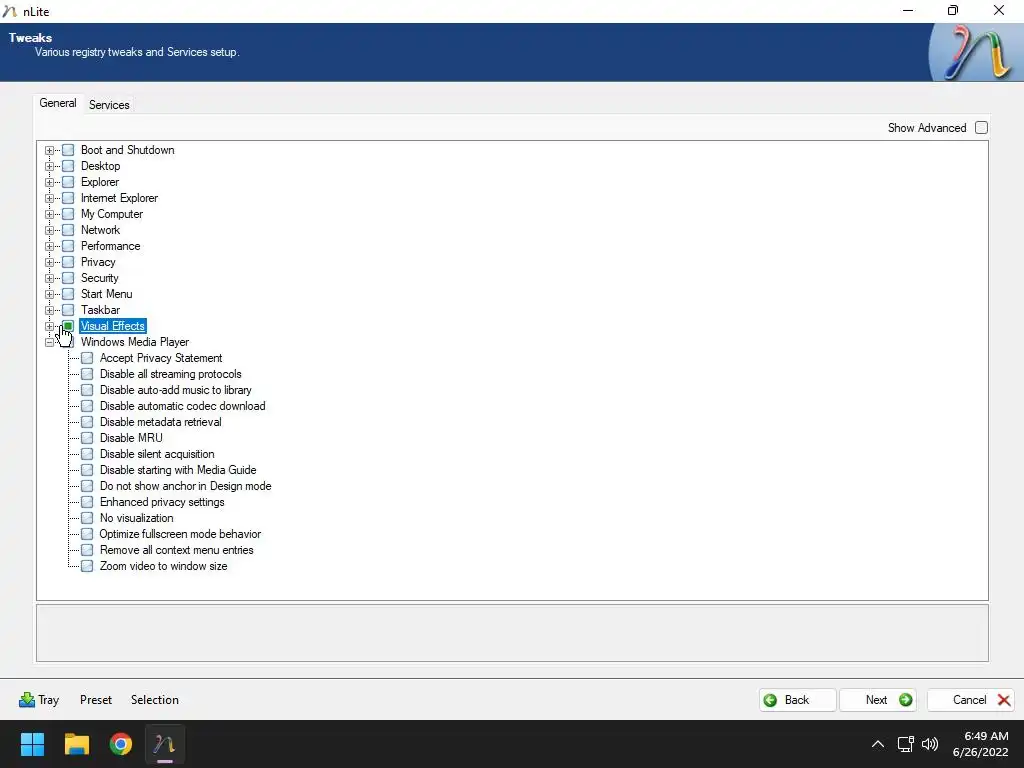Expand the Desktop tree node
Viewport: 1024px width, 768px height.
point(50,166)
